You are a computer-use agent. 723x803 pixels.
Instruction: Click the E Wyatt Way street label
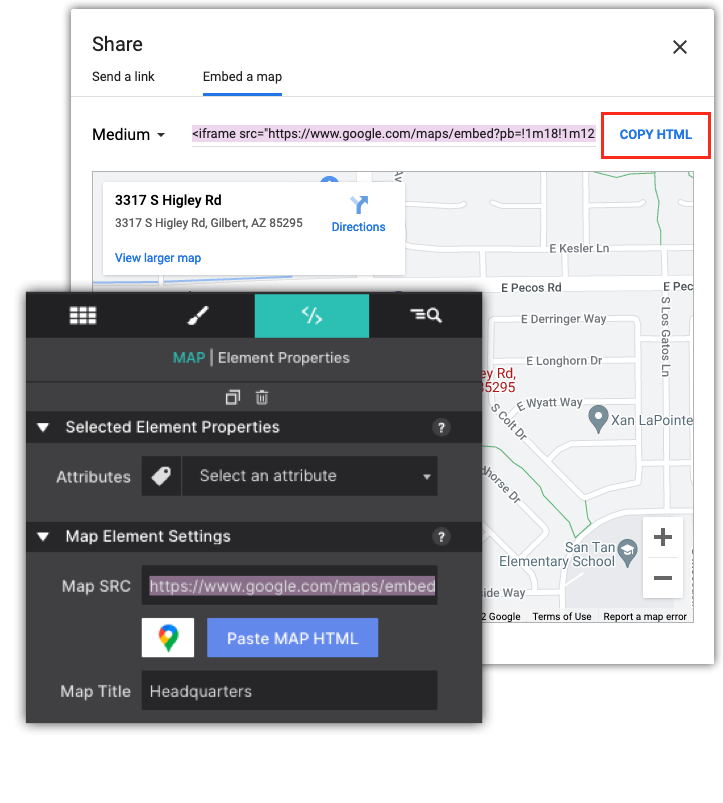[x=549, y=404]
